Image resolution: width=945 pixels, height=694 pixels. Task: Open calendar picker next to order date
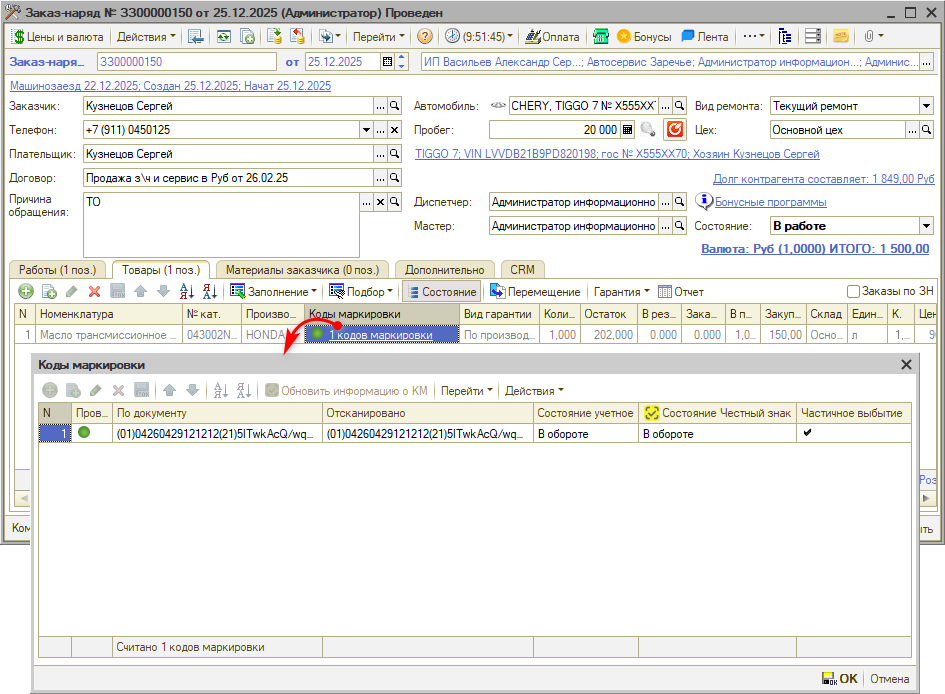pyautogui.click(x=387, y=62)
